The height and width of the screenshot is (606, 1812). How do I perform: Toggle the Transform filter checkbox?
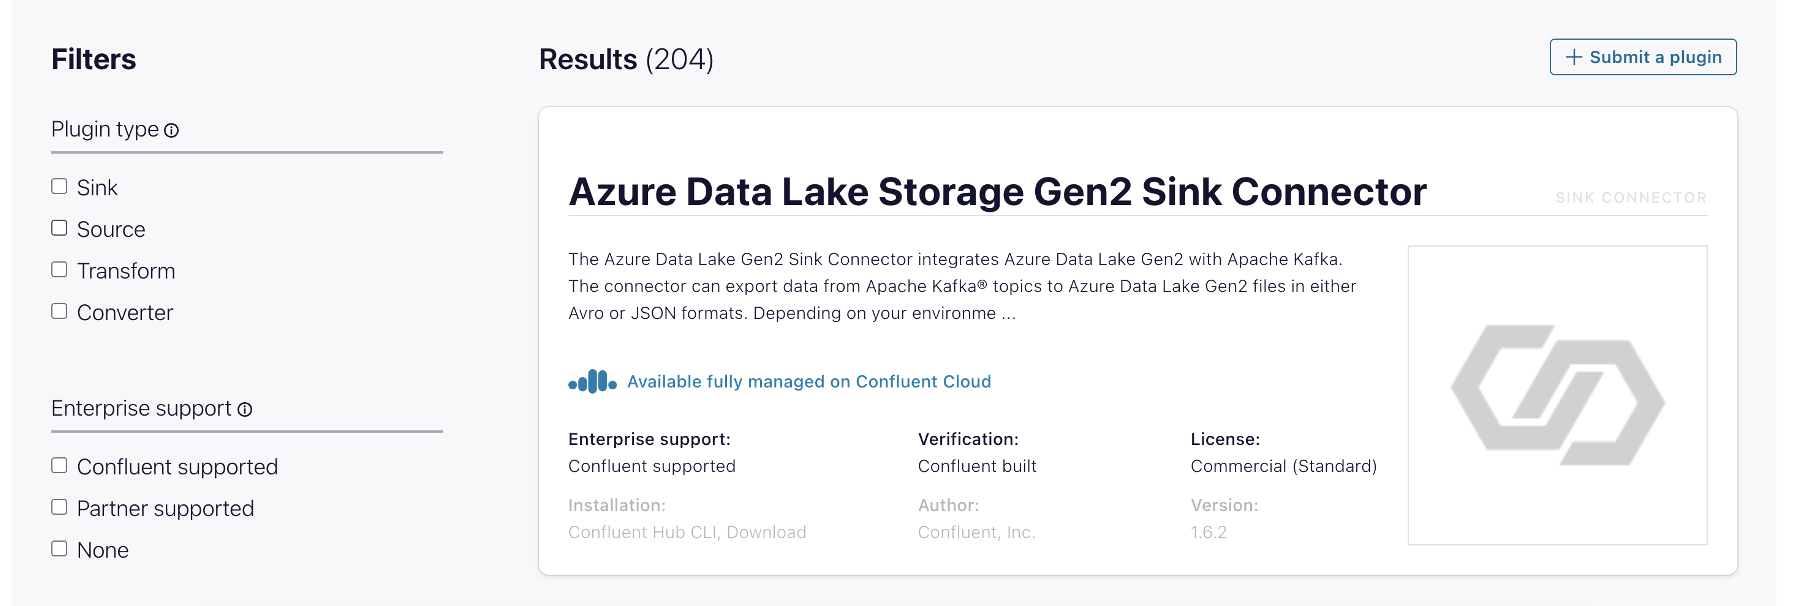pos(59,270)
